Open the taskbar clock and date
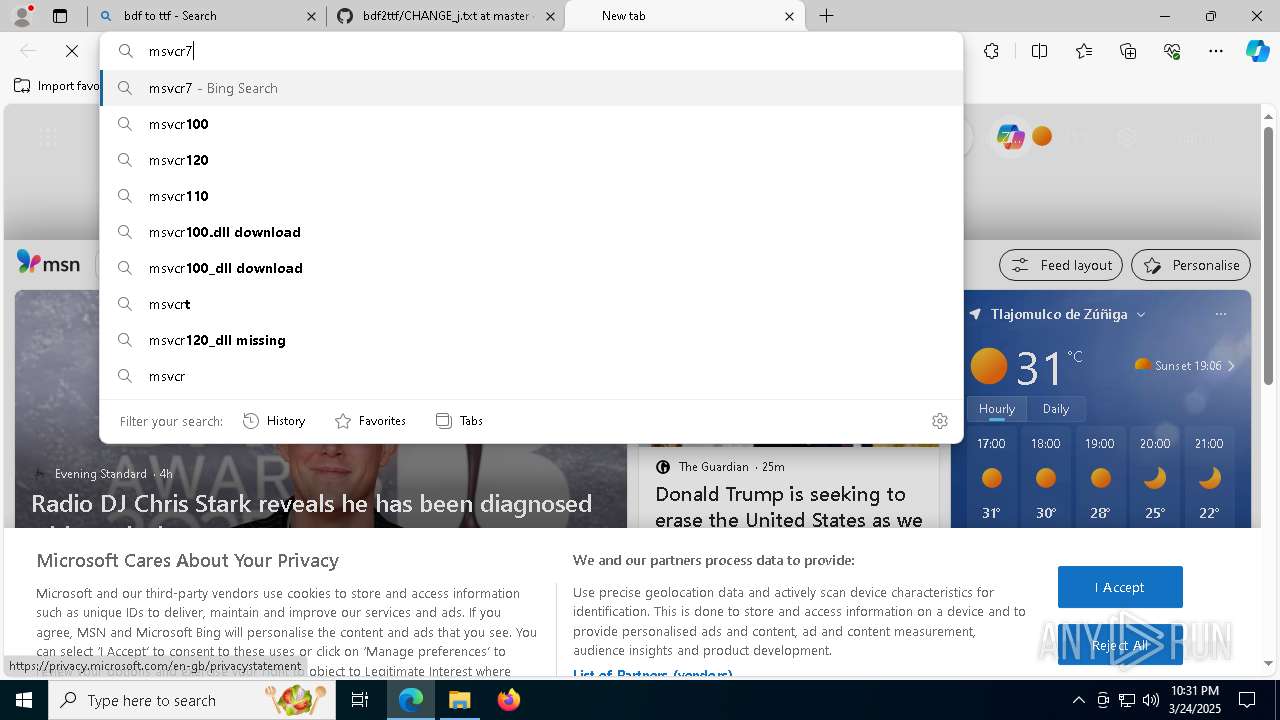 (1195, 700)
